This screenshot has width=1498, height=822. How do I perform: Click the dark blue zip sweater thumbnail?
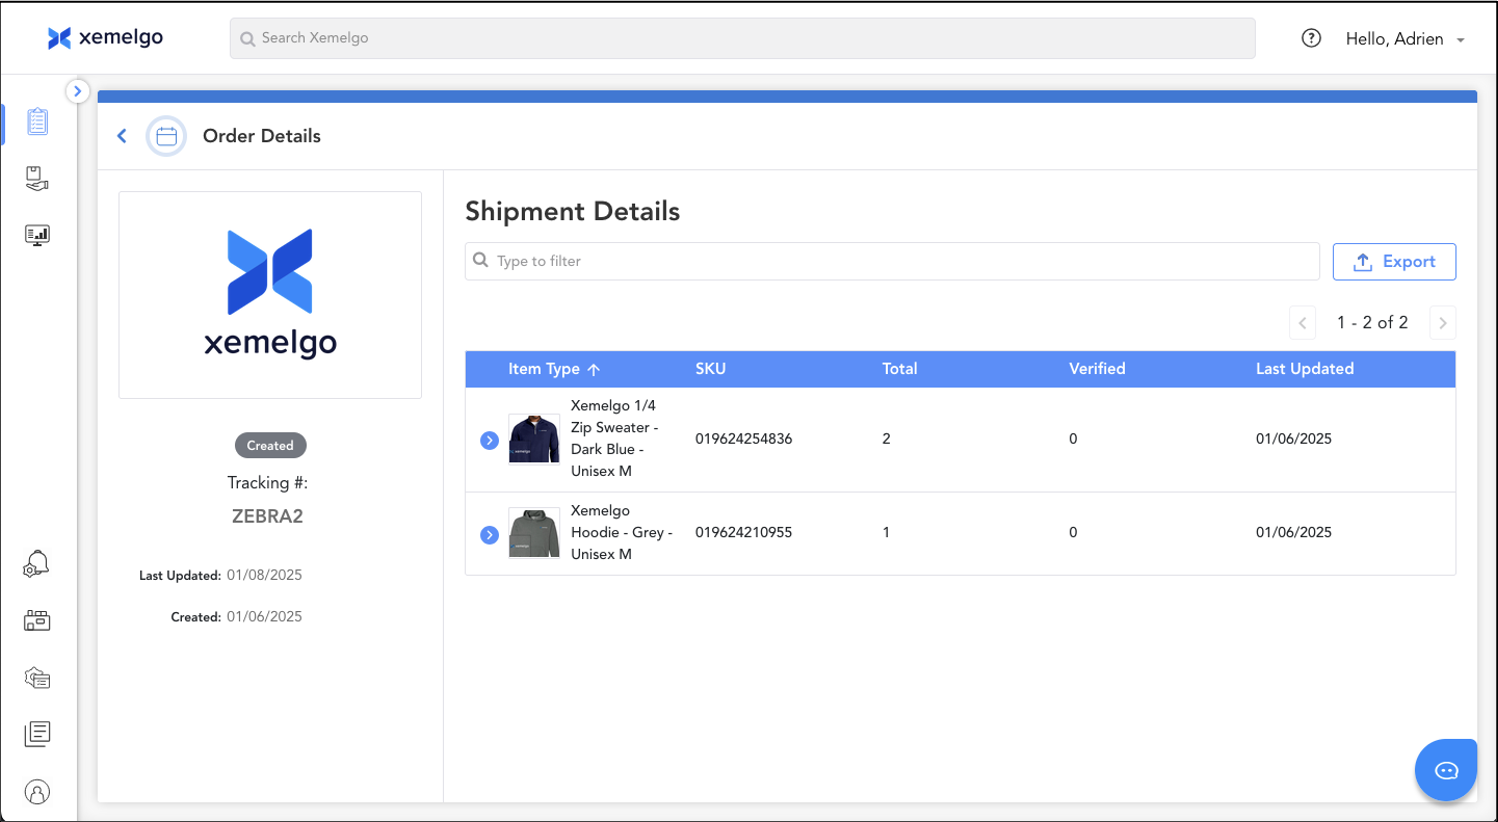[x=534, y=439]
